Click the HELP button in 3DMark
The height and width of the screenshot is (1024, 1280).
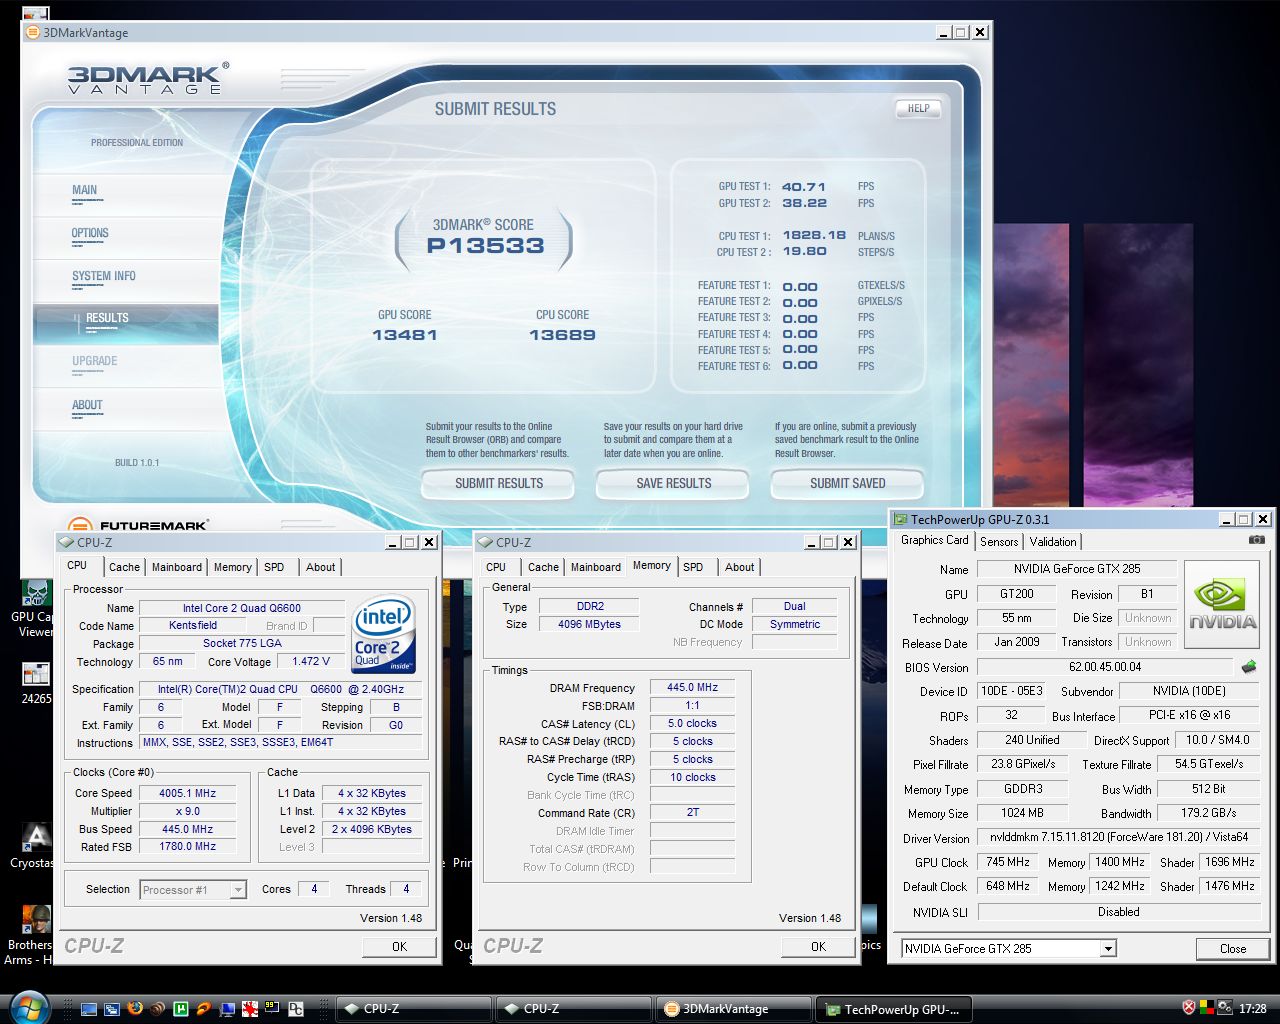(918, 108)
